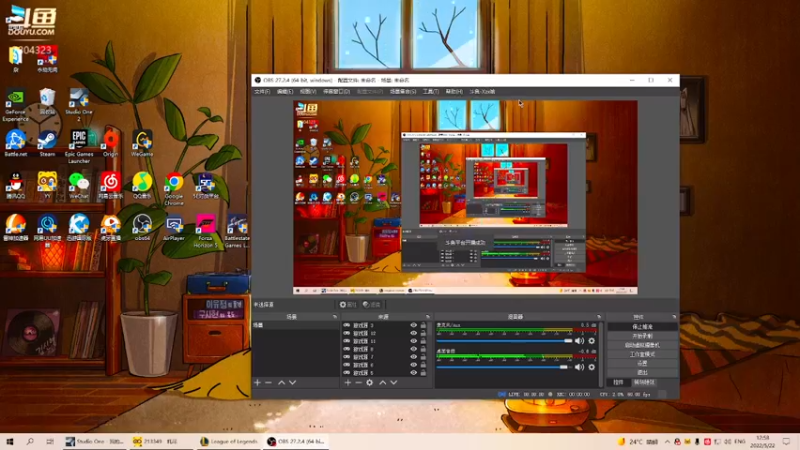Launch Forza Horizon 5 shortcut
Screen dimensions: 800x450
[205, 231]
